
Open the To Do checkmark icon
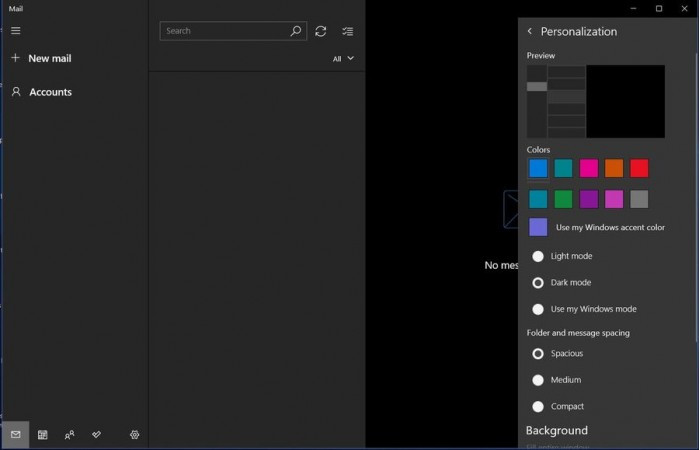coord(96,434)
